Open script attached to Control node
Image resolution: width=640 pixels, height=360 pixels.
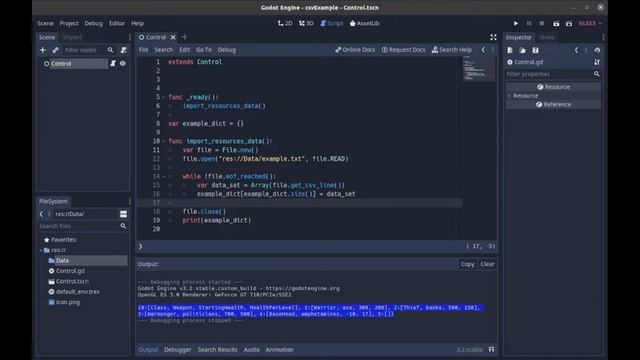pos(113,64)
